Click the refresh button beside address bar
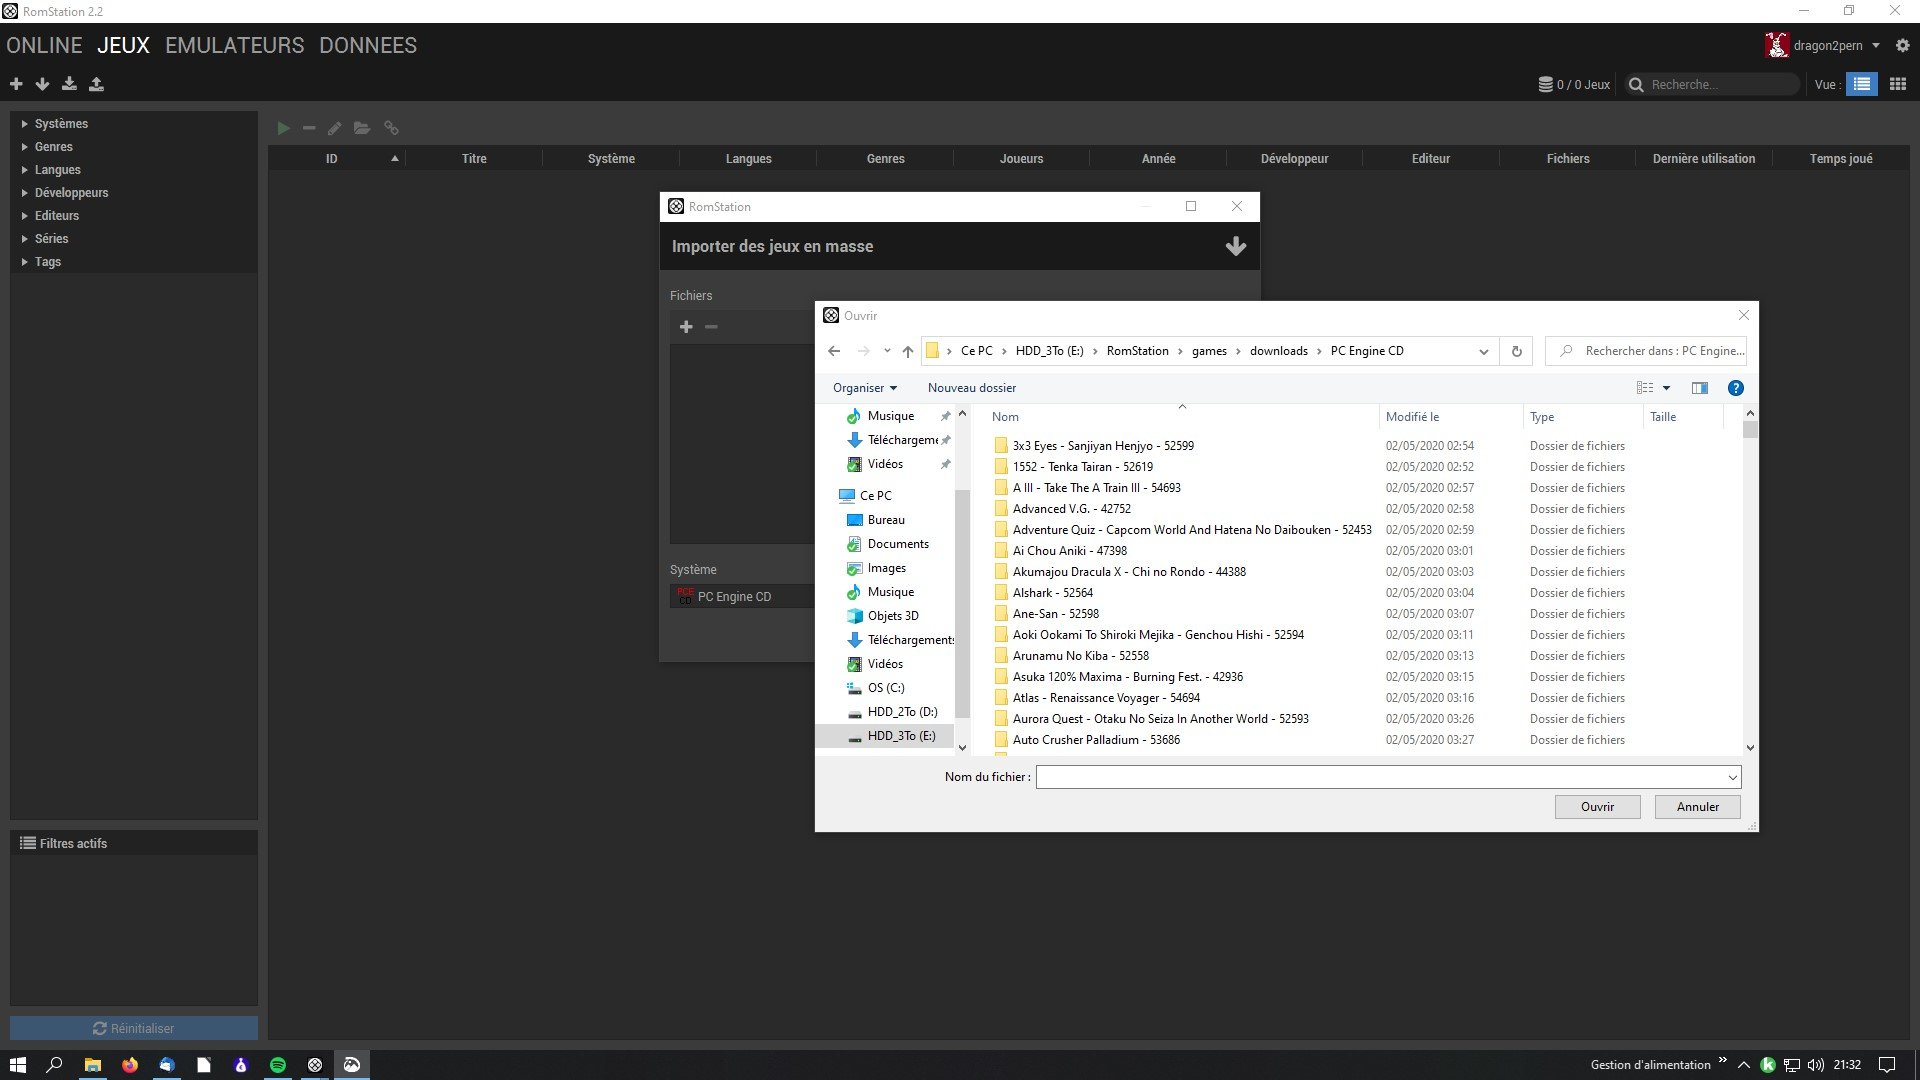 coord(1516,351)
